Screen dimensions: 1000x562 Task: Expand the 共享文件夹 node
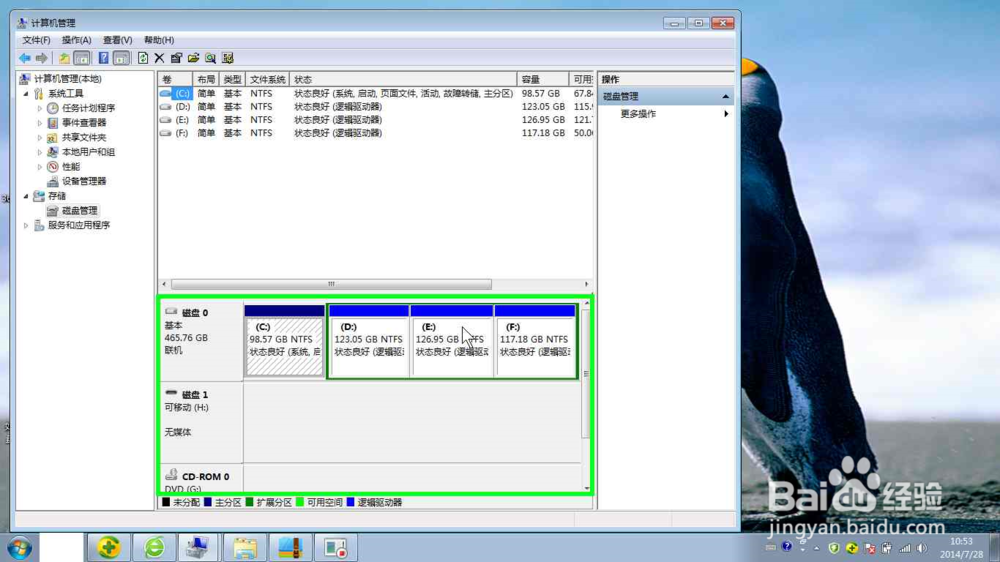pyautogui.click(x=40, y=138)
